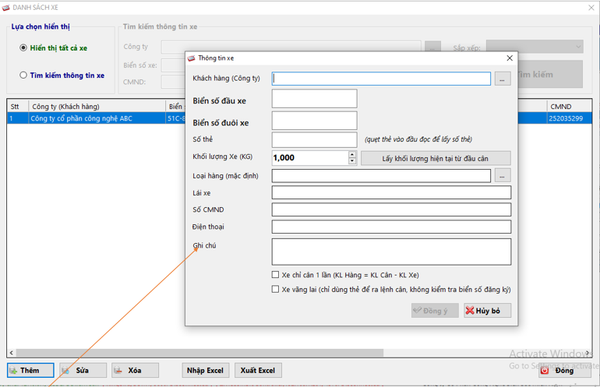Open customer browse button next to Khách hàng
This screenshot has width=600, height=387.
(502, 78)
